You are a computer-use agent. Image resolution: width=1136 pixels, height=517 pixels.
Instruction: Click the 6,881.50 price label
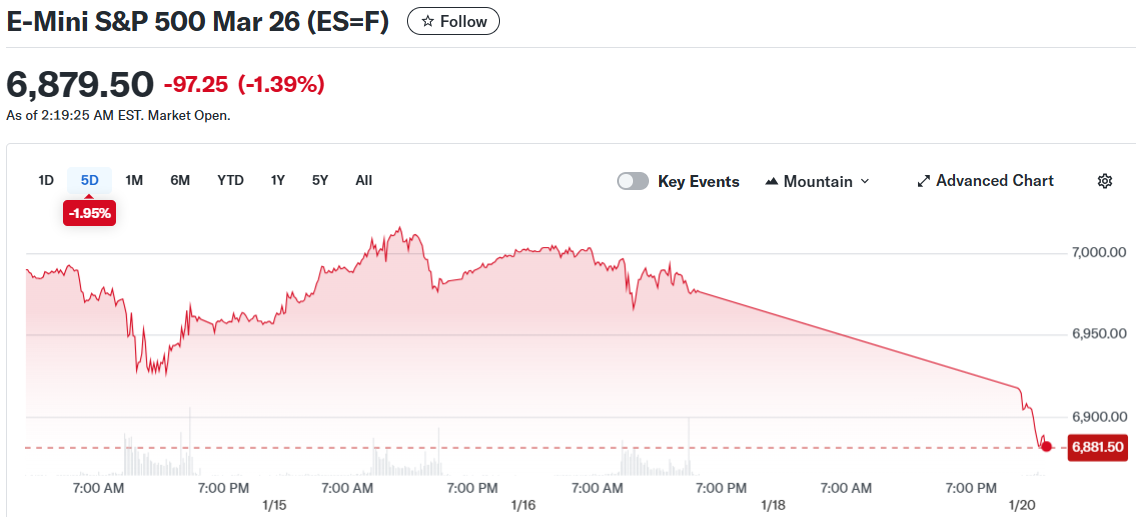[1097, 447]
